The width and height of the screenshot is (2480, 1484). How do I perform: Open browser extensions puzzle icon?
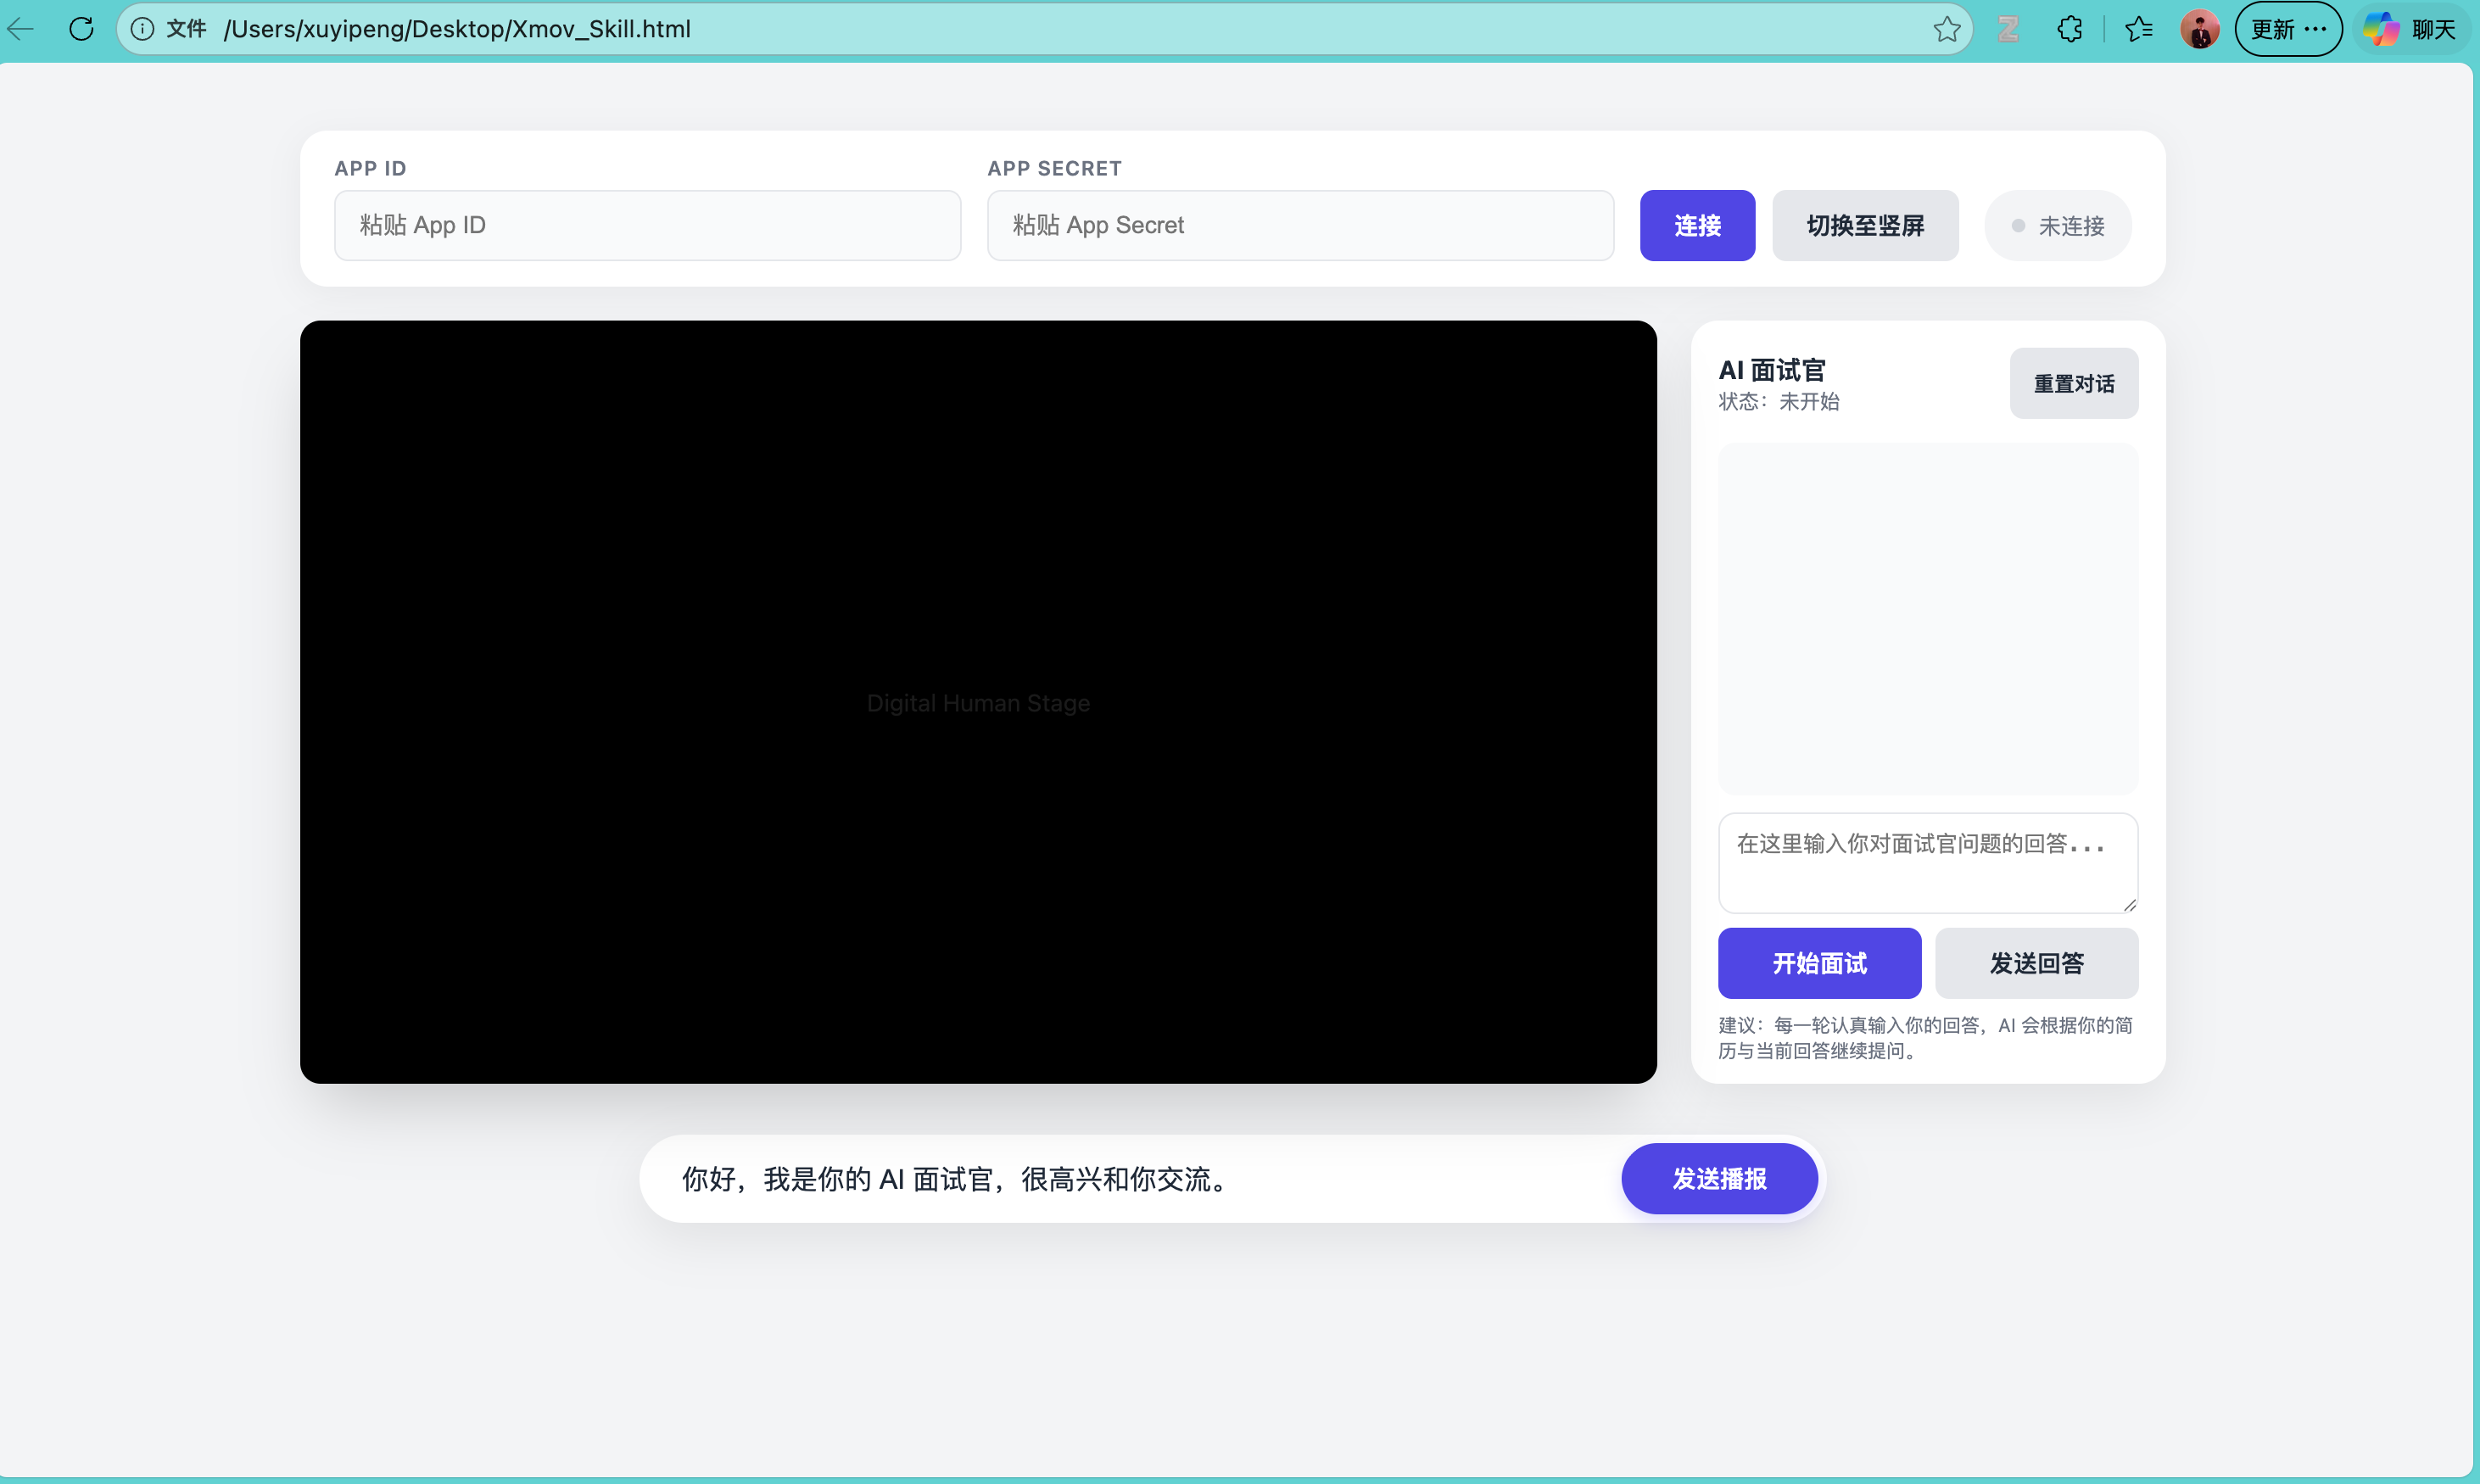(x=2070, y=29)
